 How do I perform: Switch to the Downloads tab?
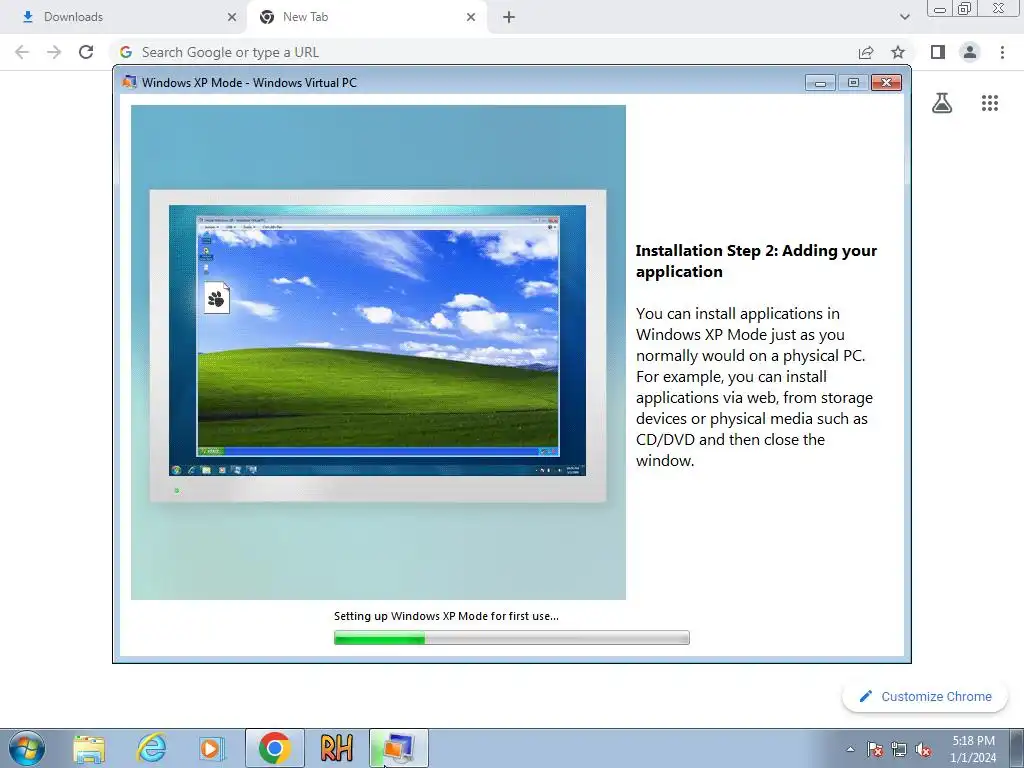(x=124, y=17)
